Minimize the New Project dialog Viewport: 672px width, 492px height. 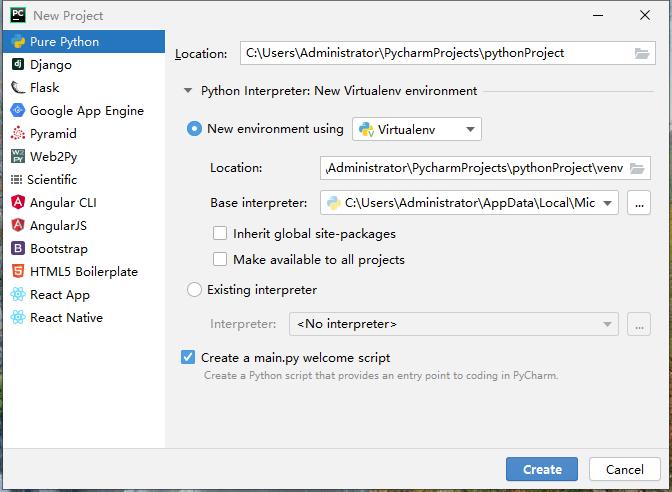coord(598,15)
